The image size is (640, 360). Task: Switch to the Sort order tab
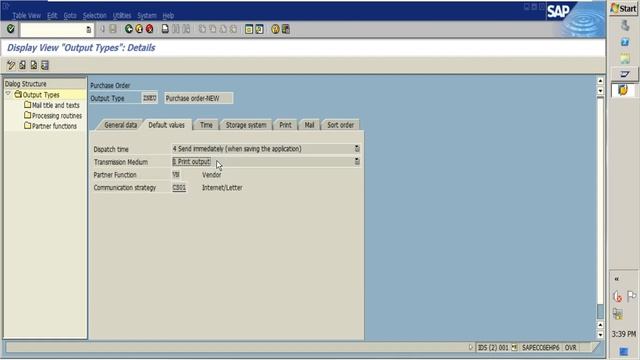point(340,125)
